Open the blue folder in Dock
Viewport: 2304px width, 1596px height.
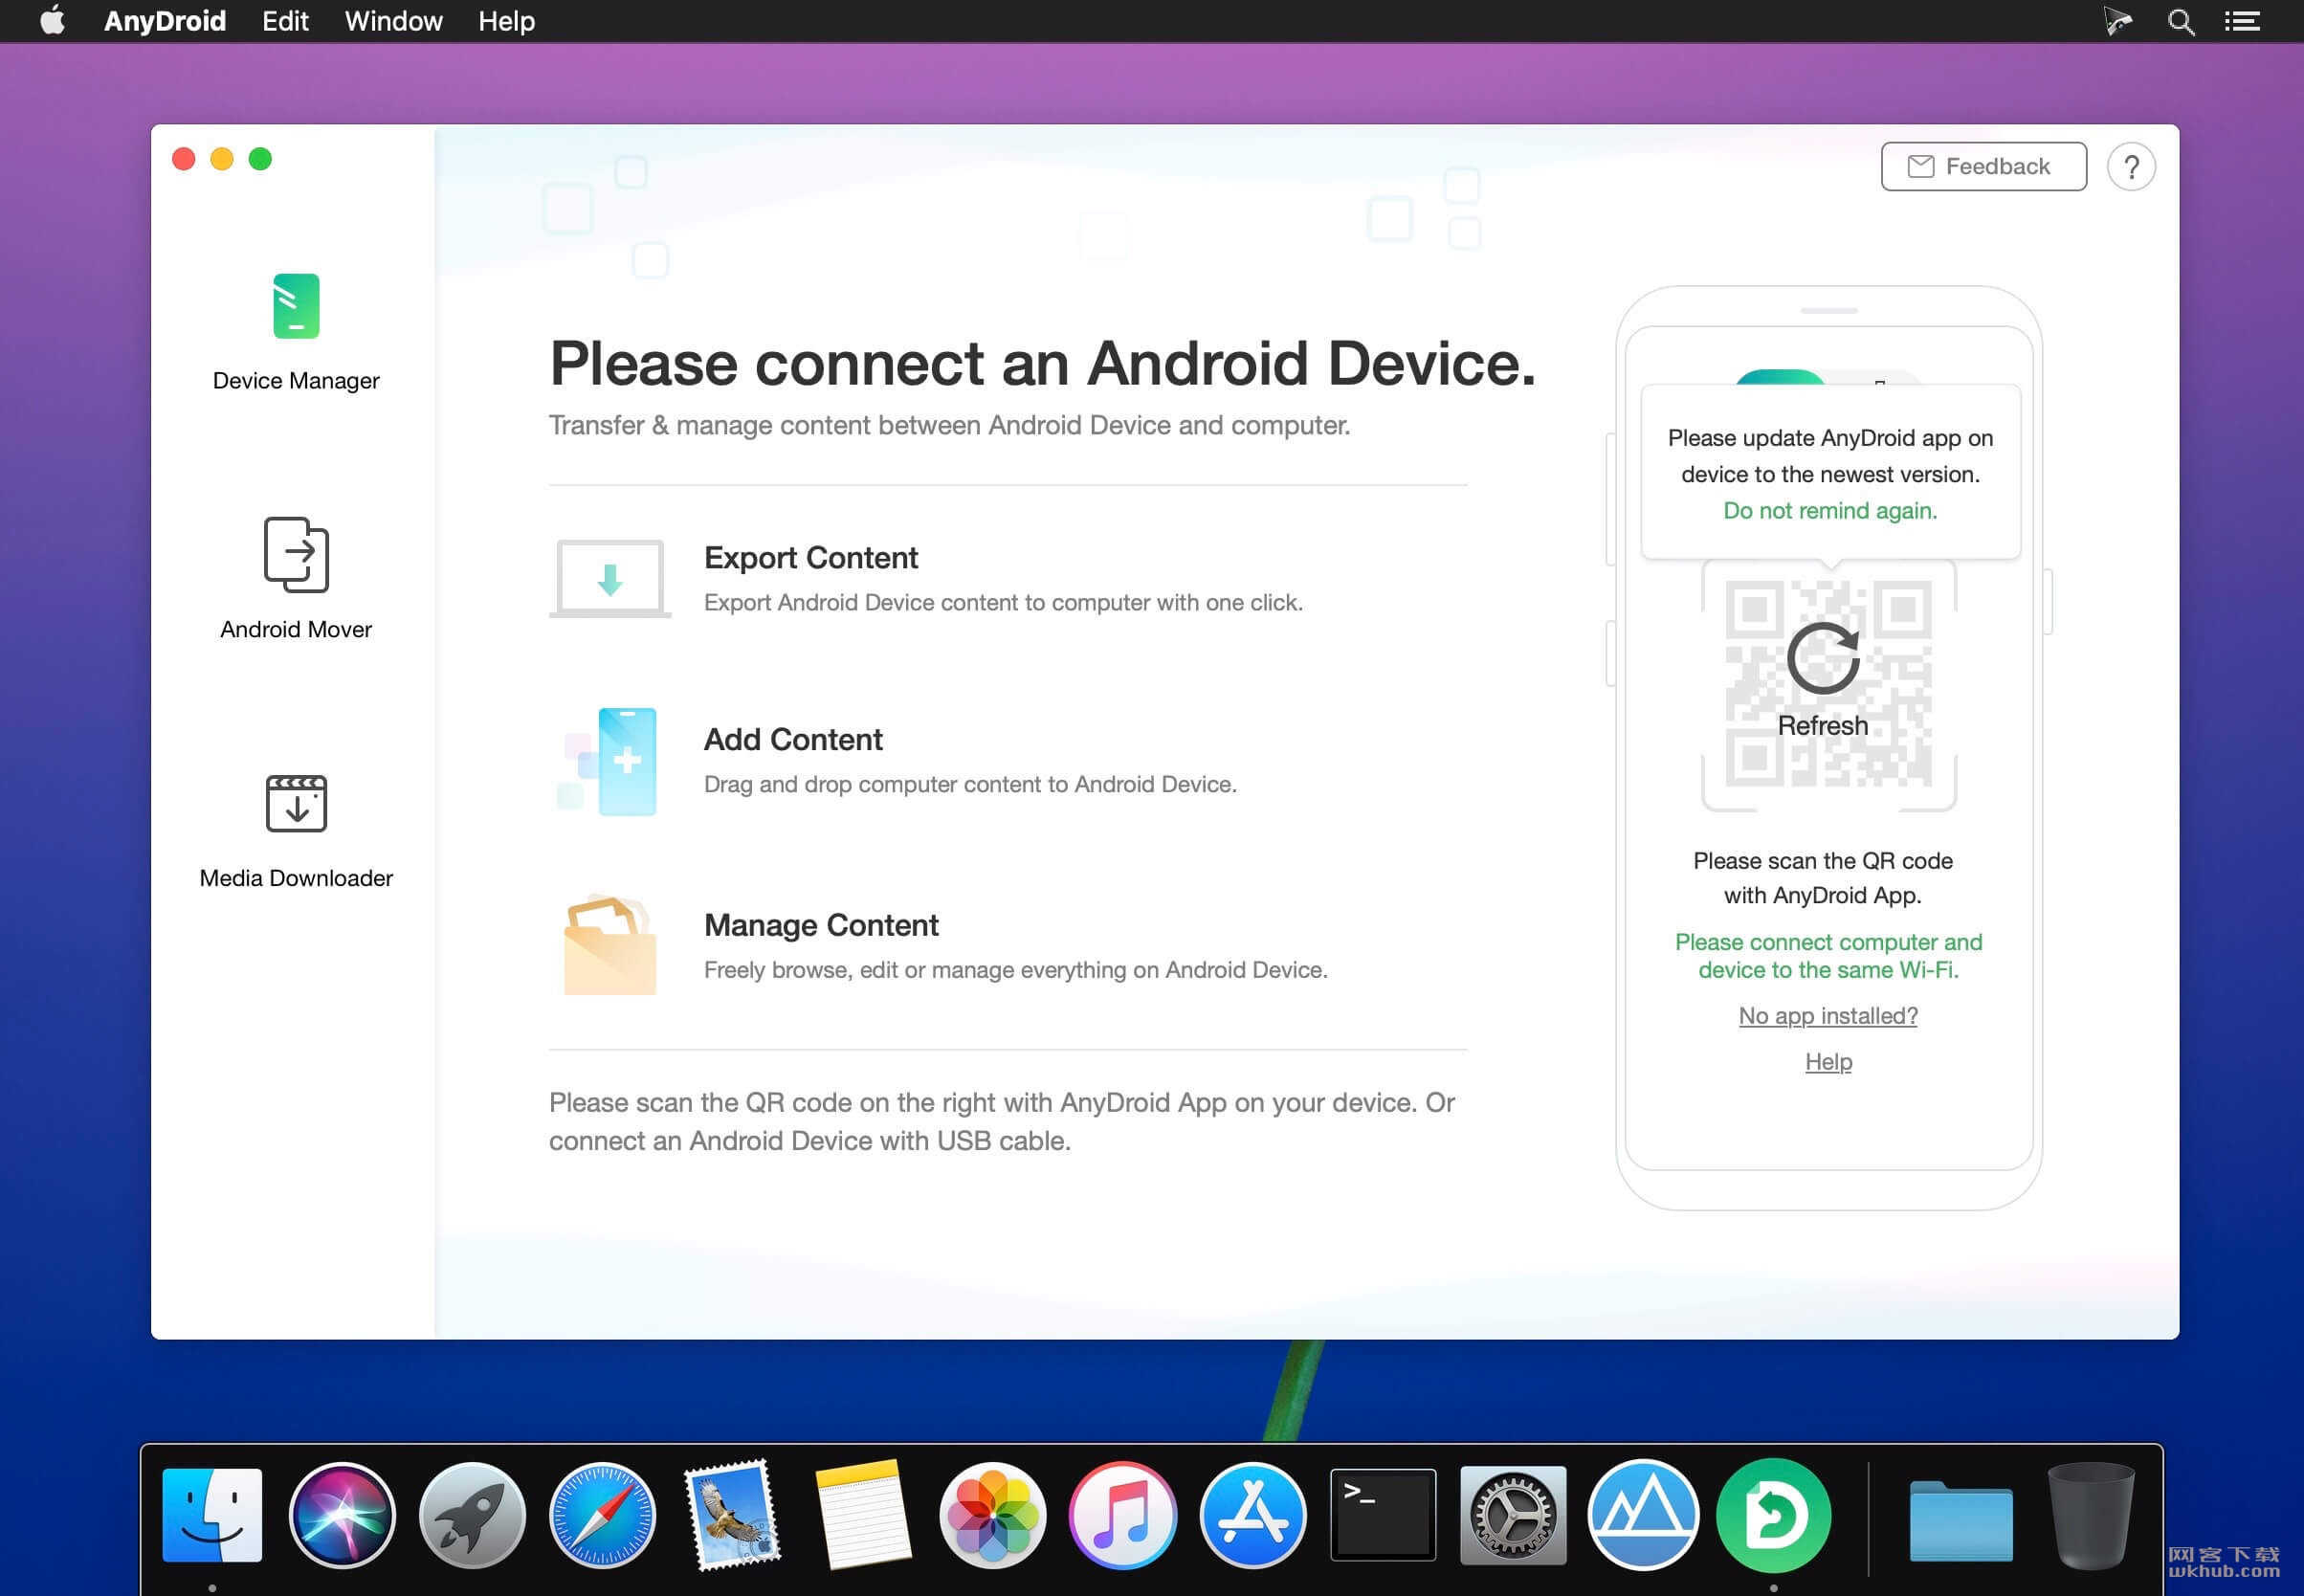1961,1519
